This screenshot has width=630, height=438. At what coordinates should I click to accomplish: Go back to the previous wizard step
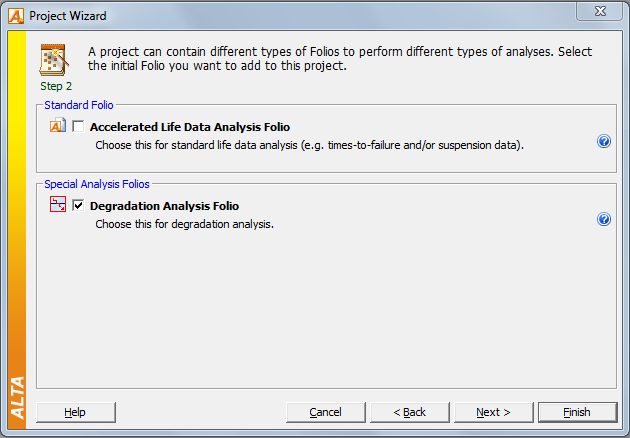click(410, 412)
